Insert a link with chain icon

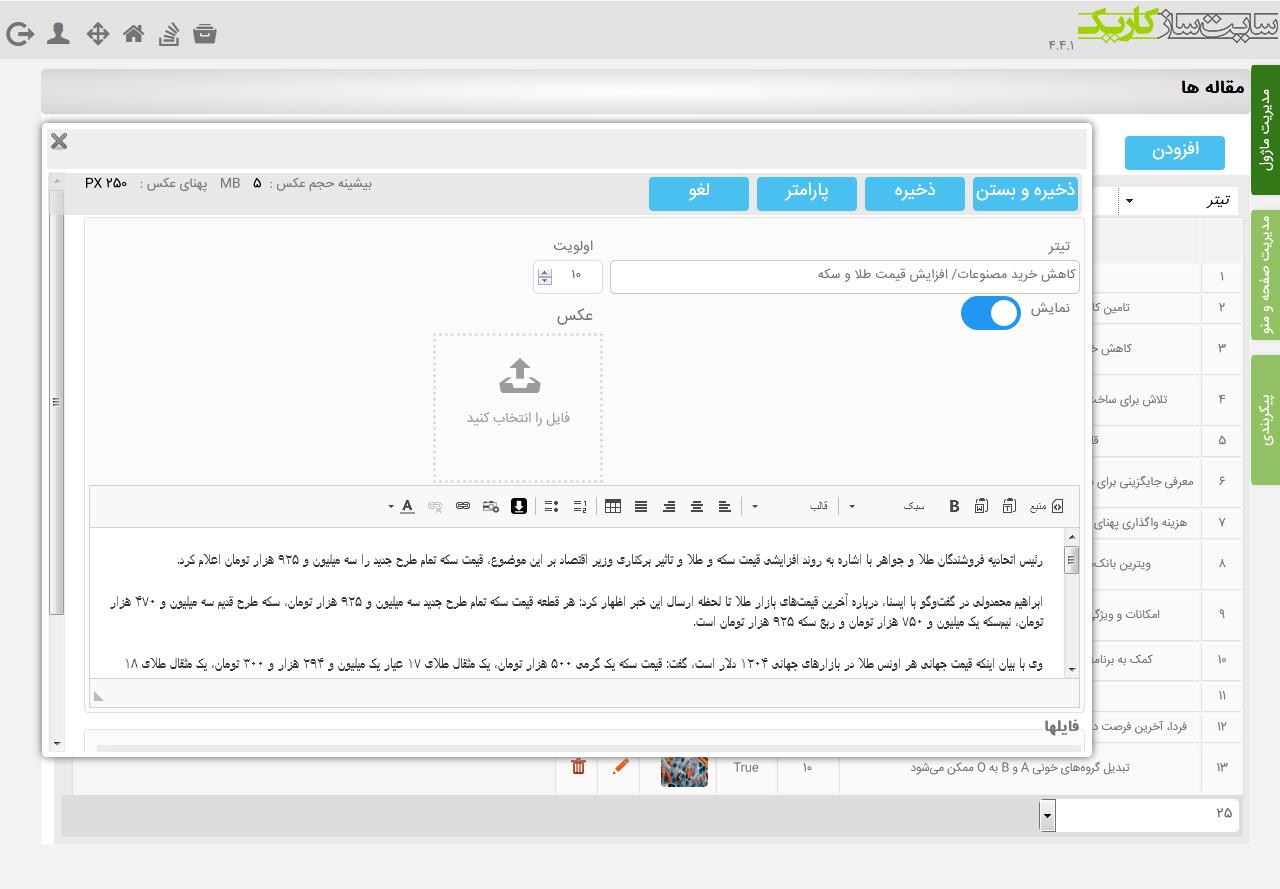(x=462, y=506)
